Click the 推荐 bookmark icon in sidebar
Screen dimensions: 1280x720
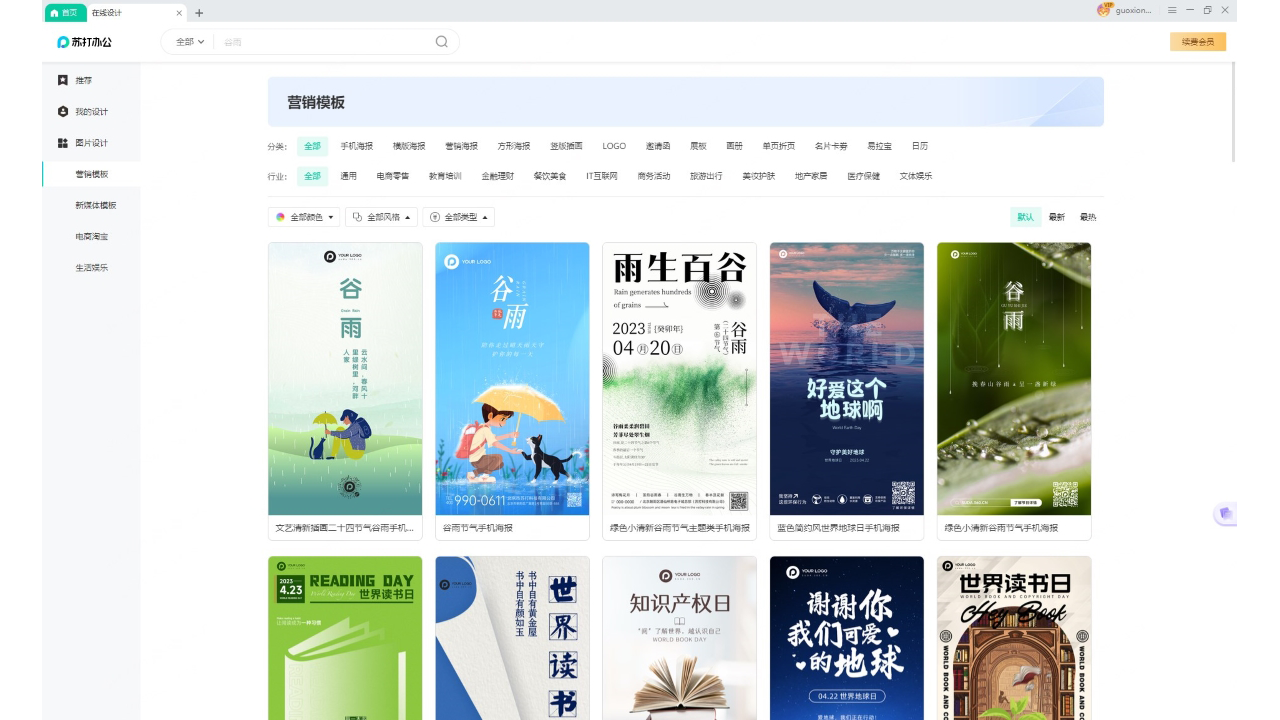coord(63,80)
